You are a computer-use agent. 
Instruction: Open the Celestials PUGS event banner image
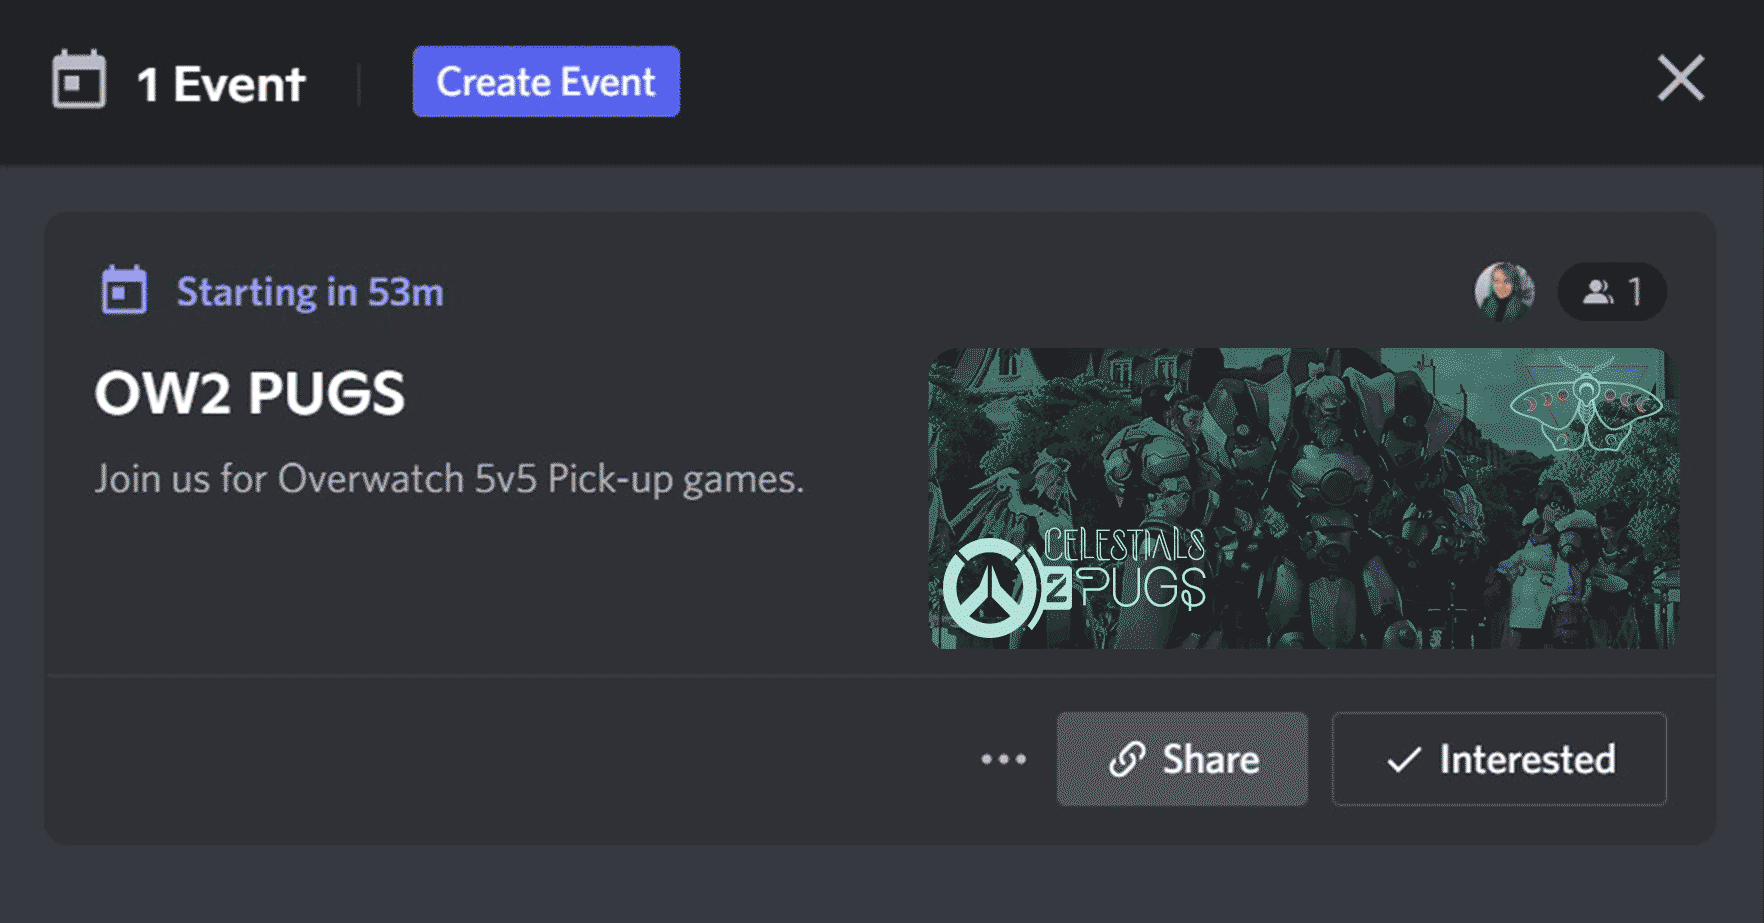coord(1303,498)
